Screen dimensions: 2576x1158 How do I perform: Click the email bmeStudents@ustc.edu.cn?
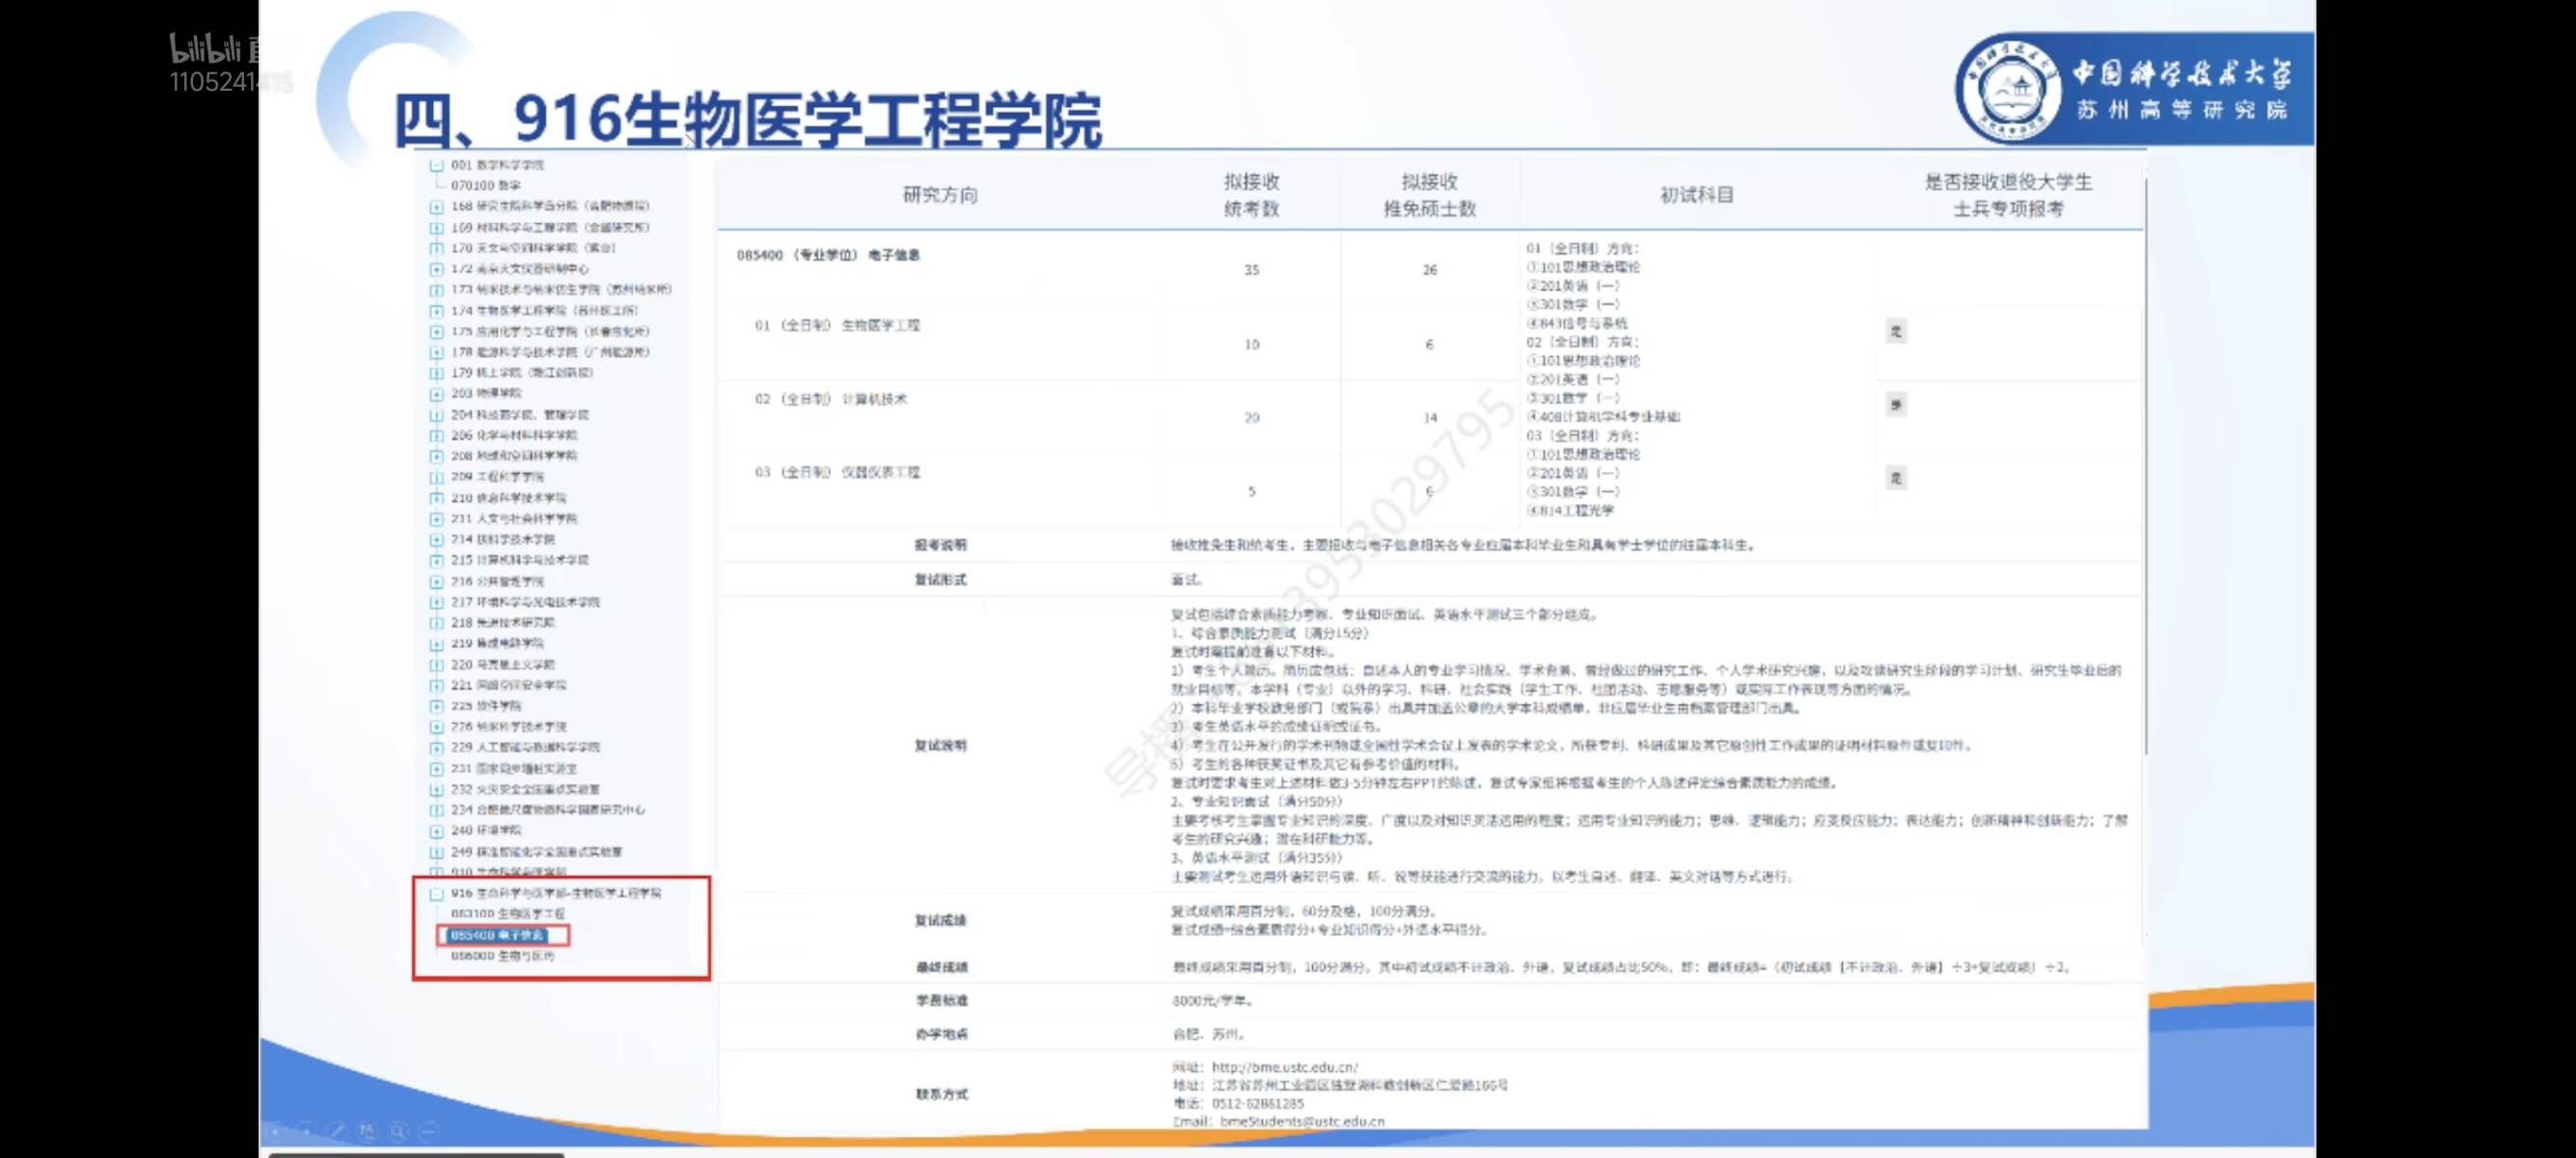click(1303, 1122)
